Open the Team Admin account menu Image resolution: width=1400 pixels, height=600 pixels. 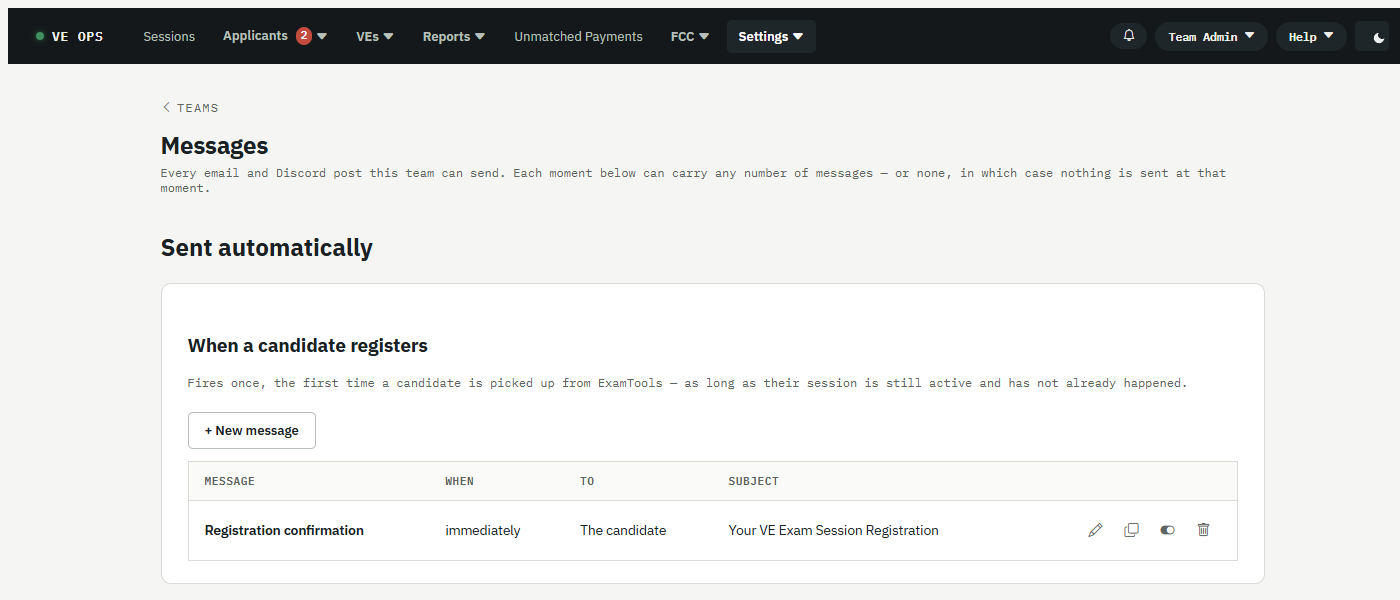coord(1211,37)
